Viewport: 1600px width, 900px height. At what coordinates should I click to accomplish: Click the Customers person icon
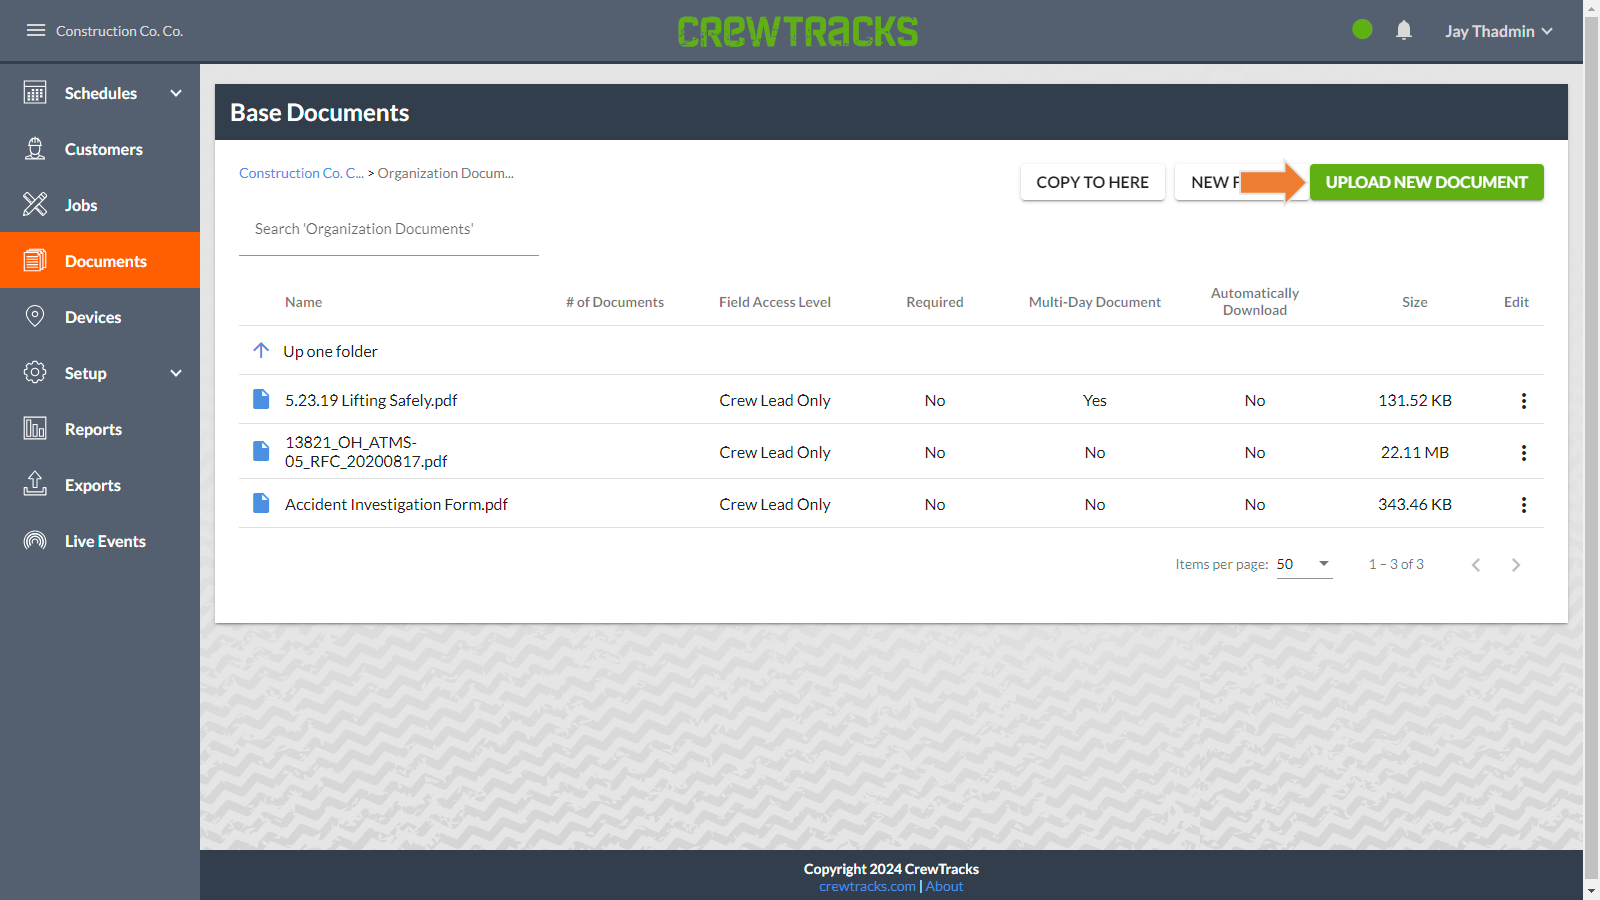pos(35,149)
